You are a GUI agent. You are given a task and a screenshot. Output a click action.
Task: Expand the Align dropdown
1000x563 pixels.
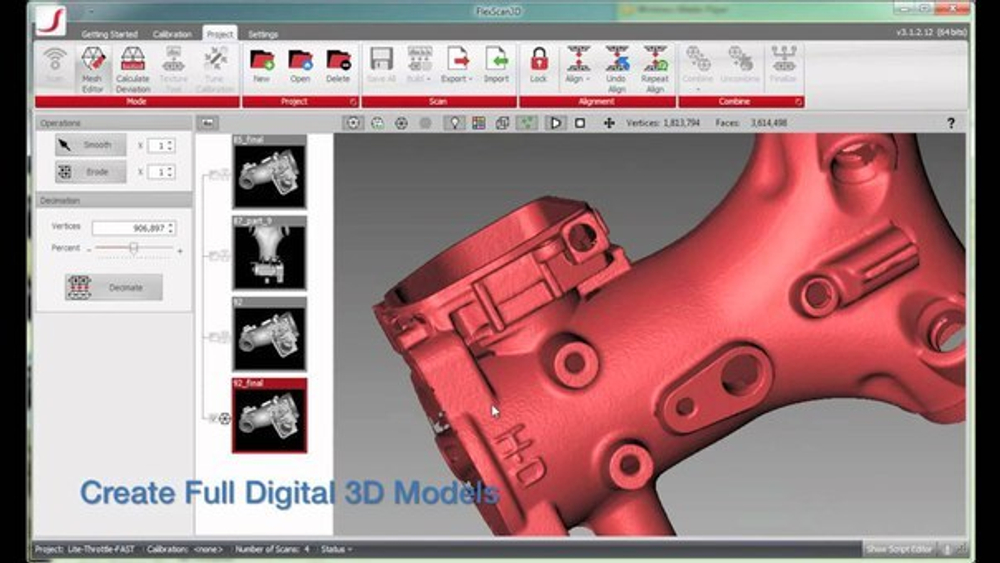click(578, 66)
